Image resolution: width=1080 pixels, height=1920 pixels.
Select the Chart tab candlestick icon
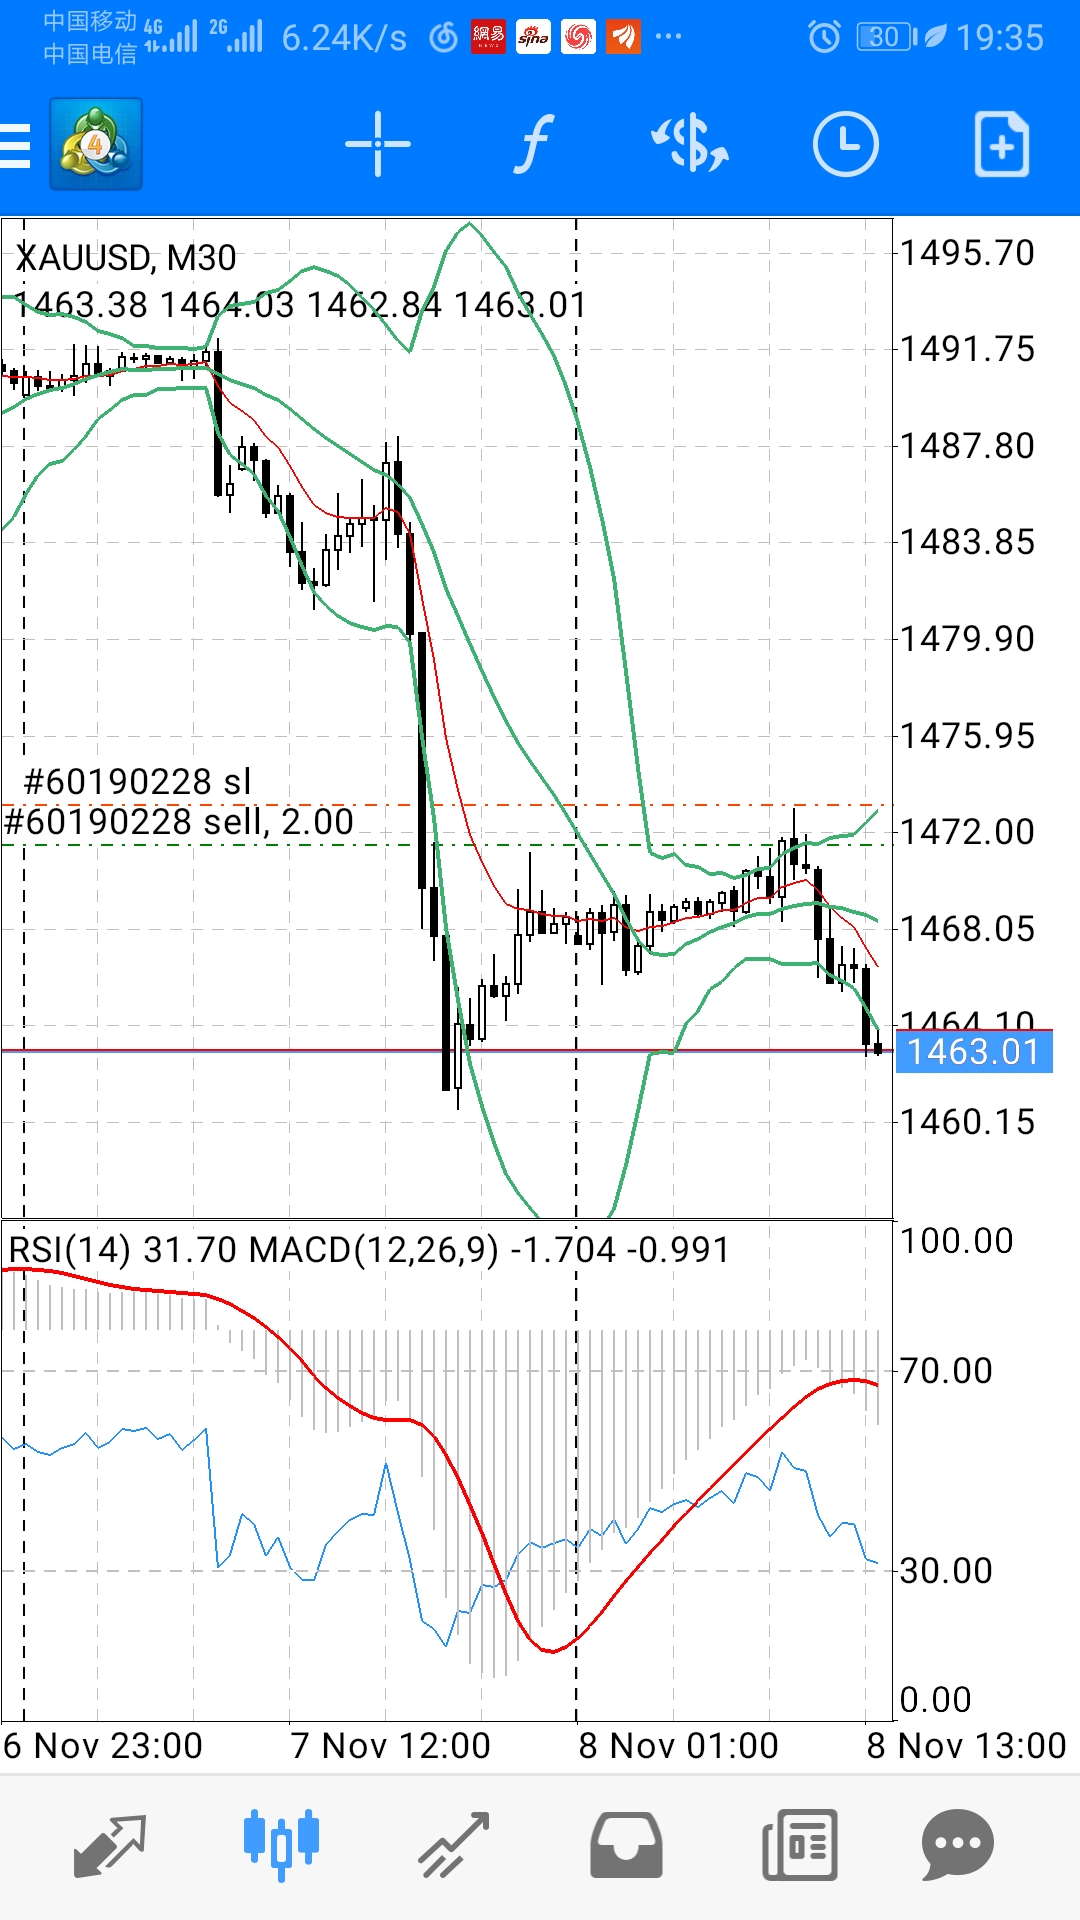coord(282,1845)
